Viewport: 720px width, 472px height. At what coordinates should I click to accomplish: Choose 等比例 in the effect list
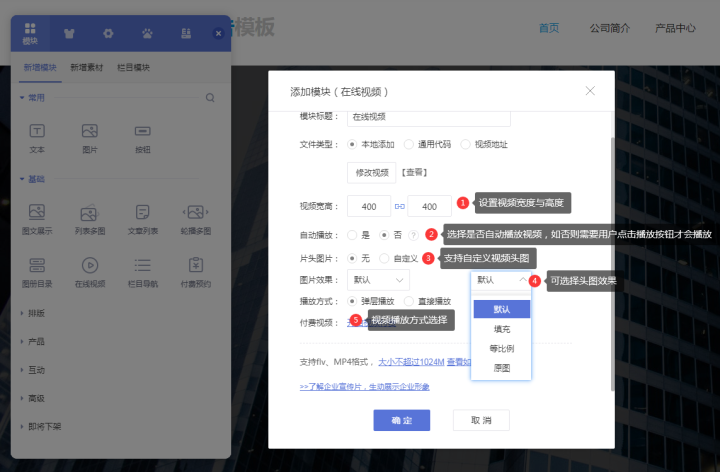coord(501,348)
